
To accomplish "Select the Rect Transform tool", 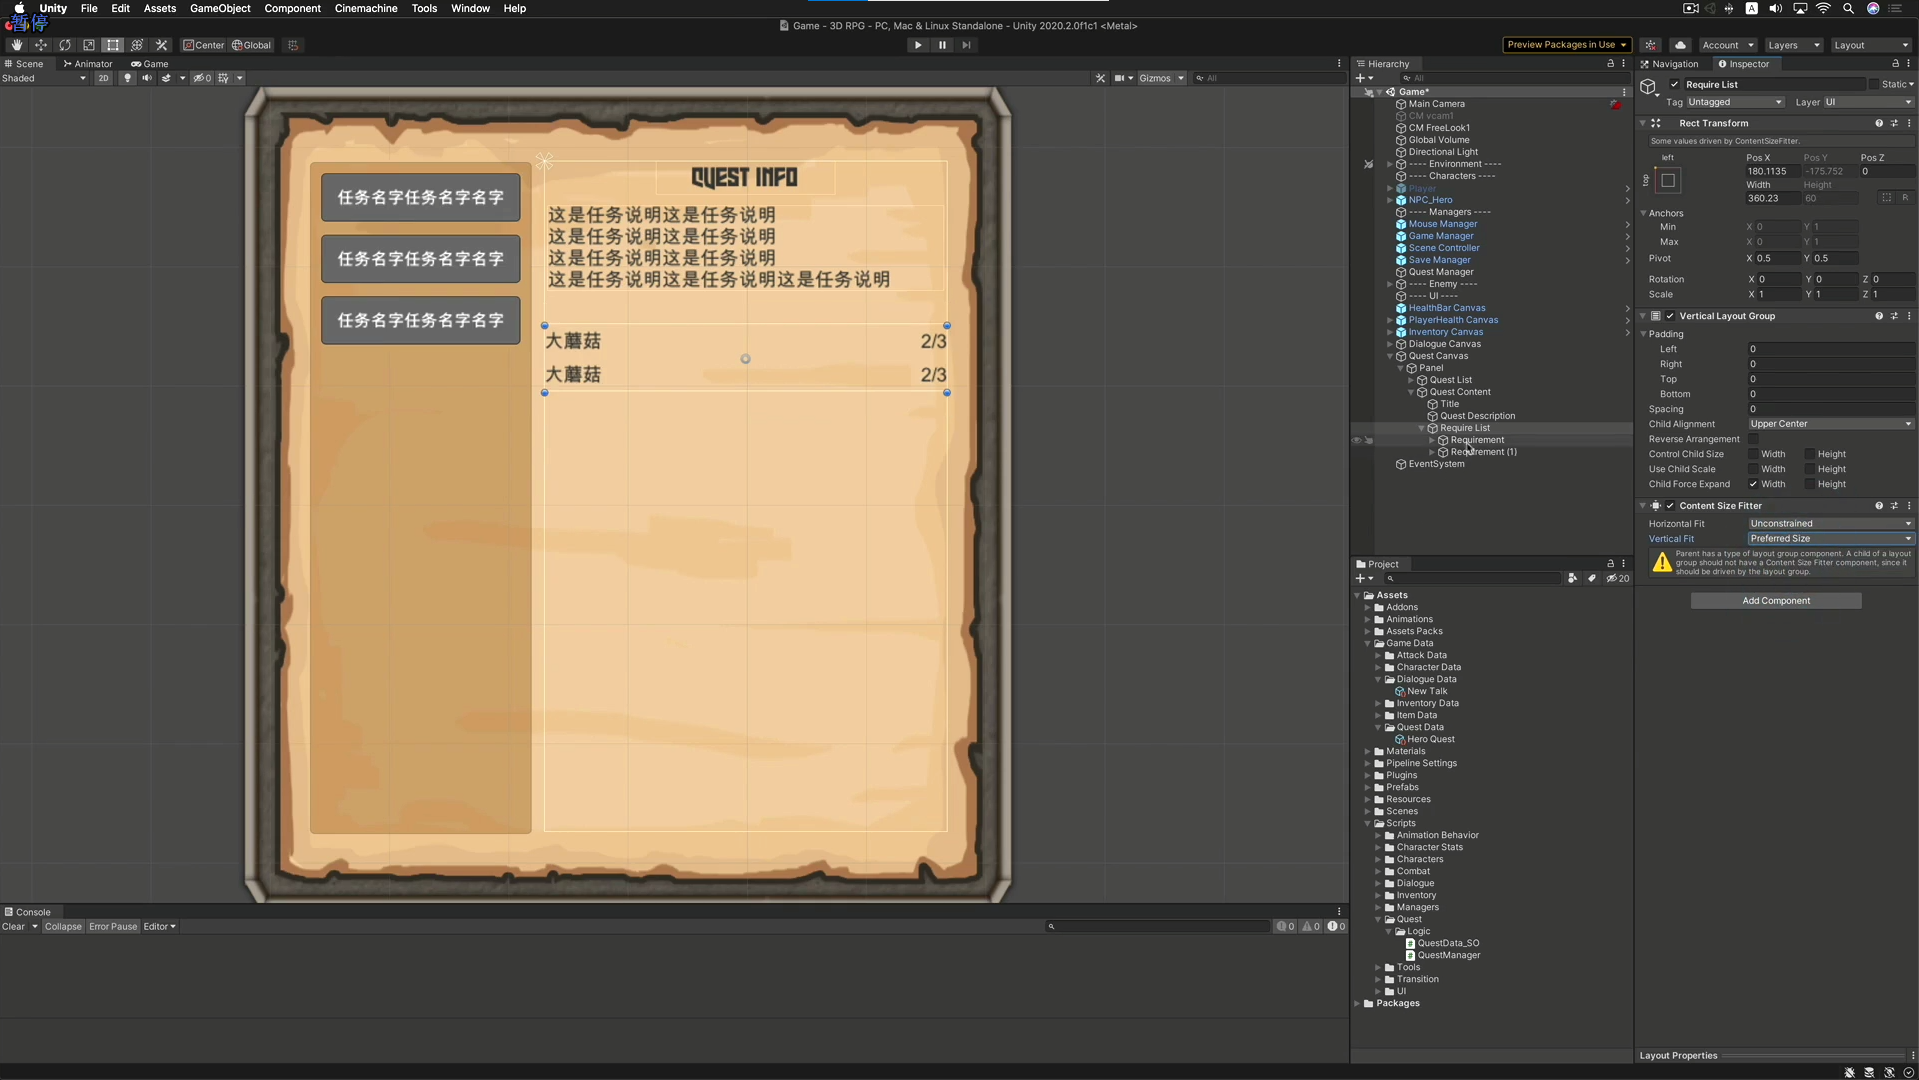I will (x=113, y=45).
